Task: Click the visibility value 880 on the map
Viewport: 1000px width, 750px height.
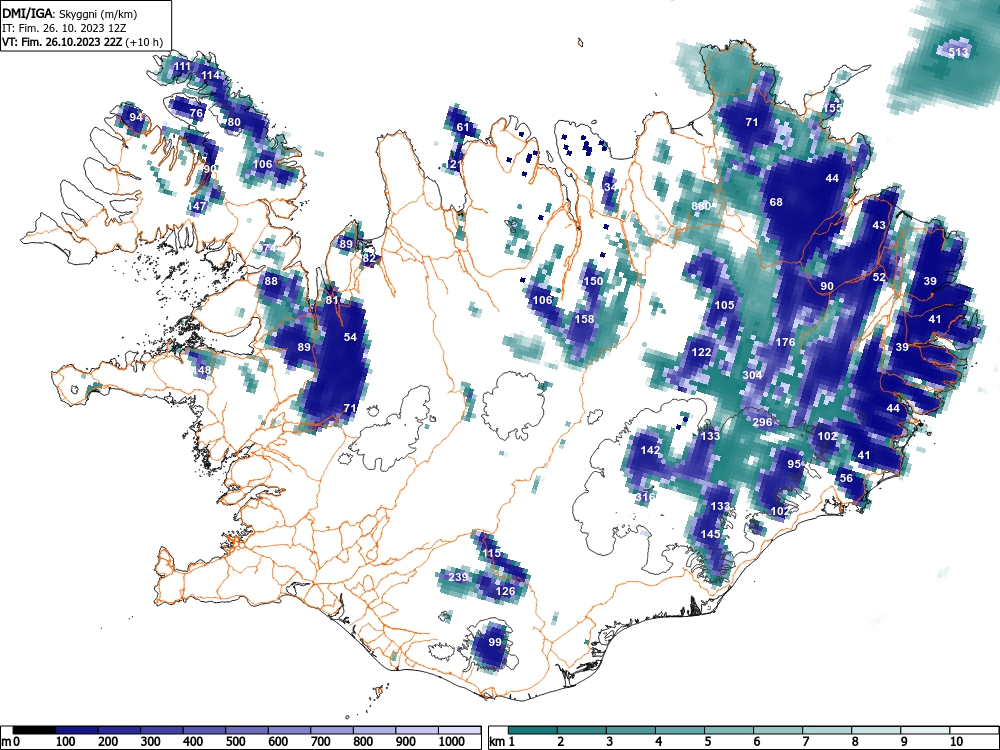Action: tap(701, 206)
